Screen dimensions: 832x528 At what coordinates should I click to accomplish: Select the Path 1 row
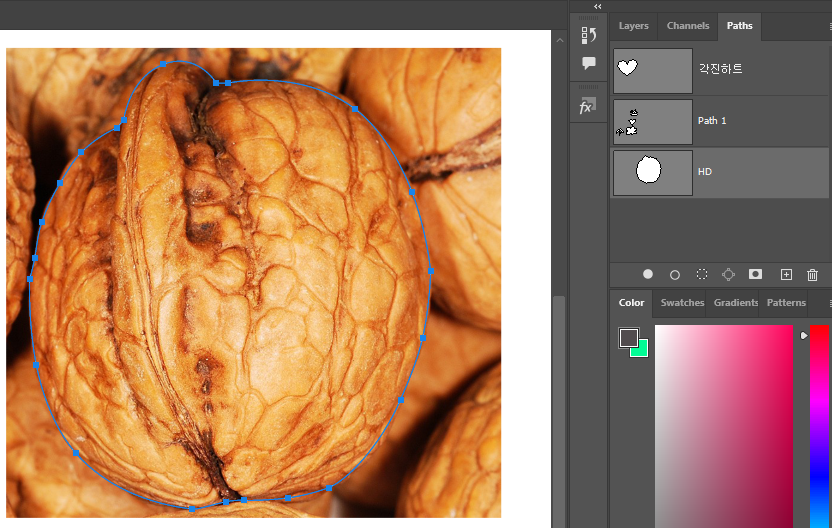point(720,122)
